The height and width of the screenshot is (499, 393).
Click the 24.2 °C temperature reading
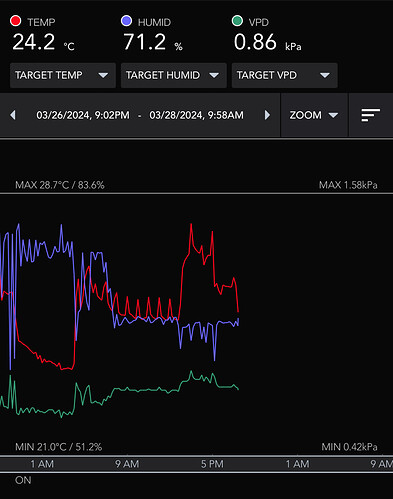[x=43, y=42]
